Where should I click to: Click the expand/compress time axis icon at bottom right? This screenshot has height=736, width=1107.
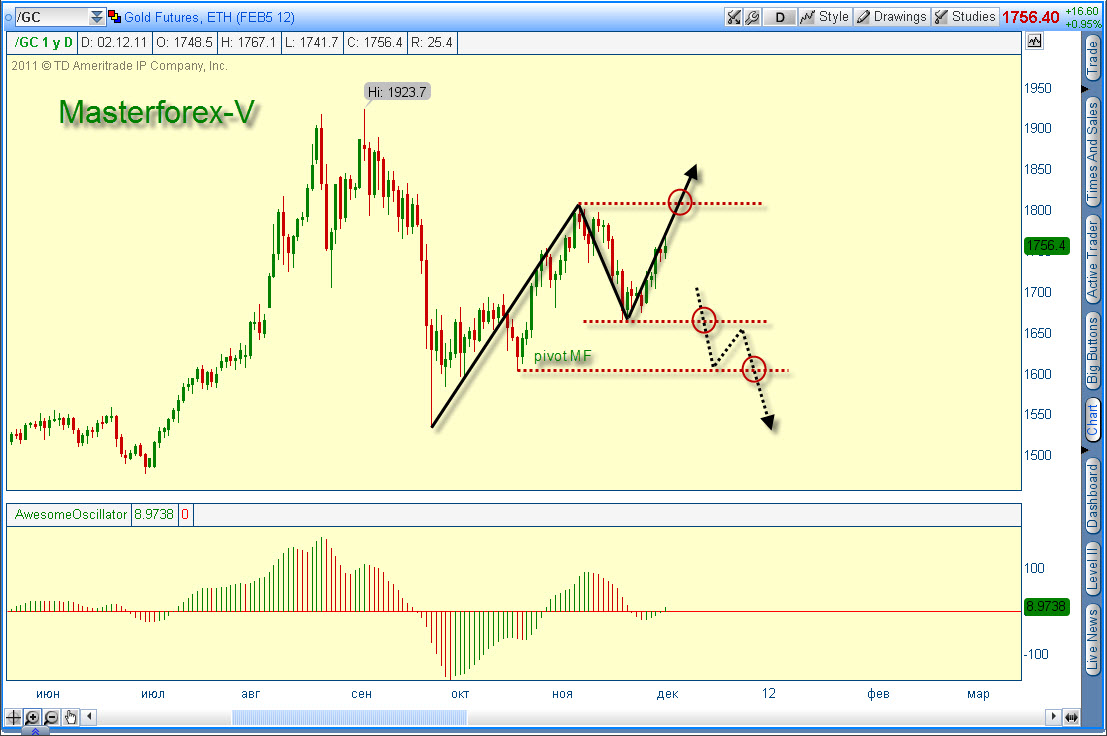1071,717
